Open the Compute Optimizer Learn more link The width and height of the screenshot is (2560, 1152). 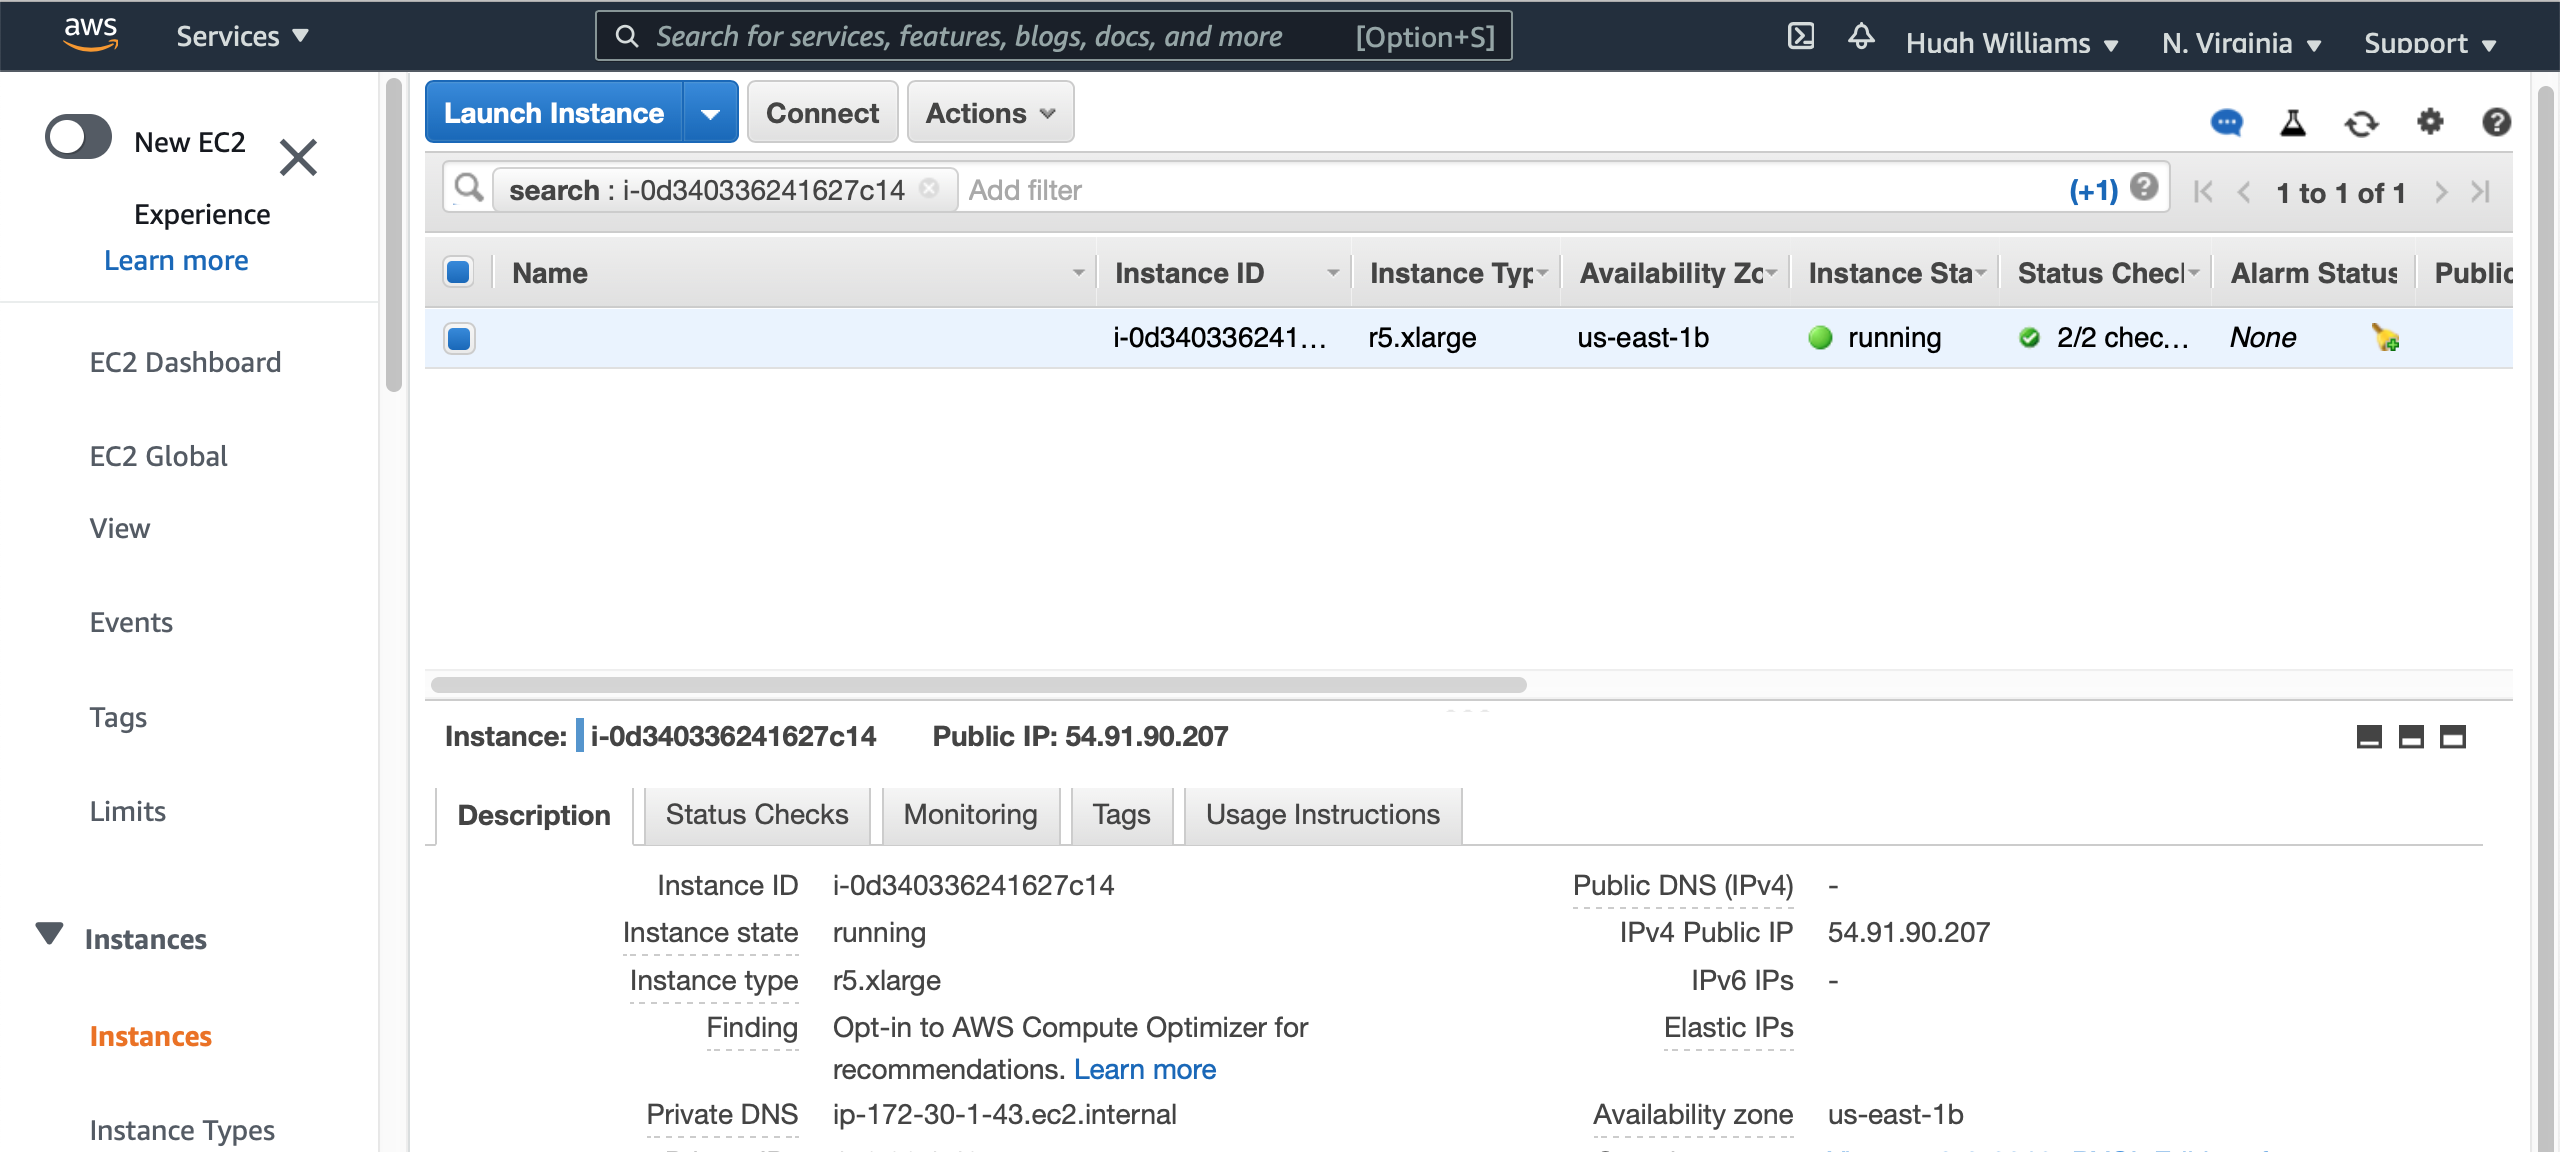point(1145,1070)
